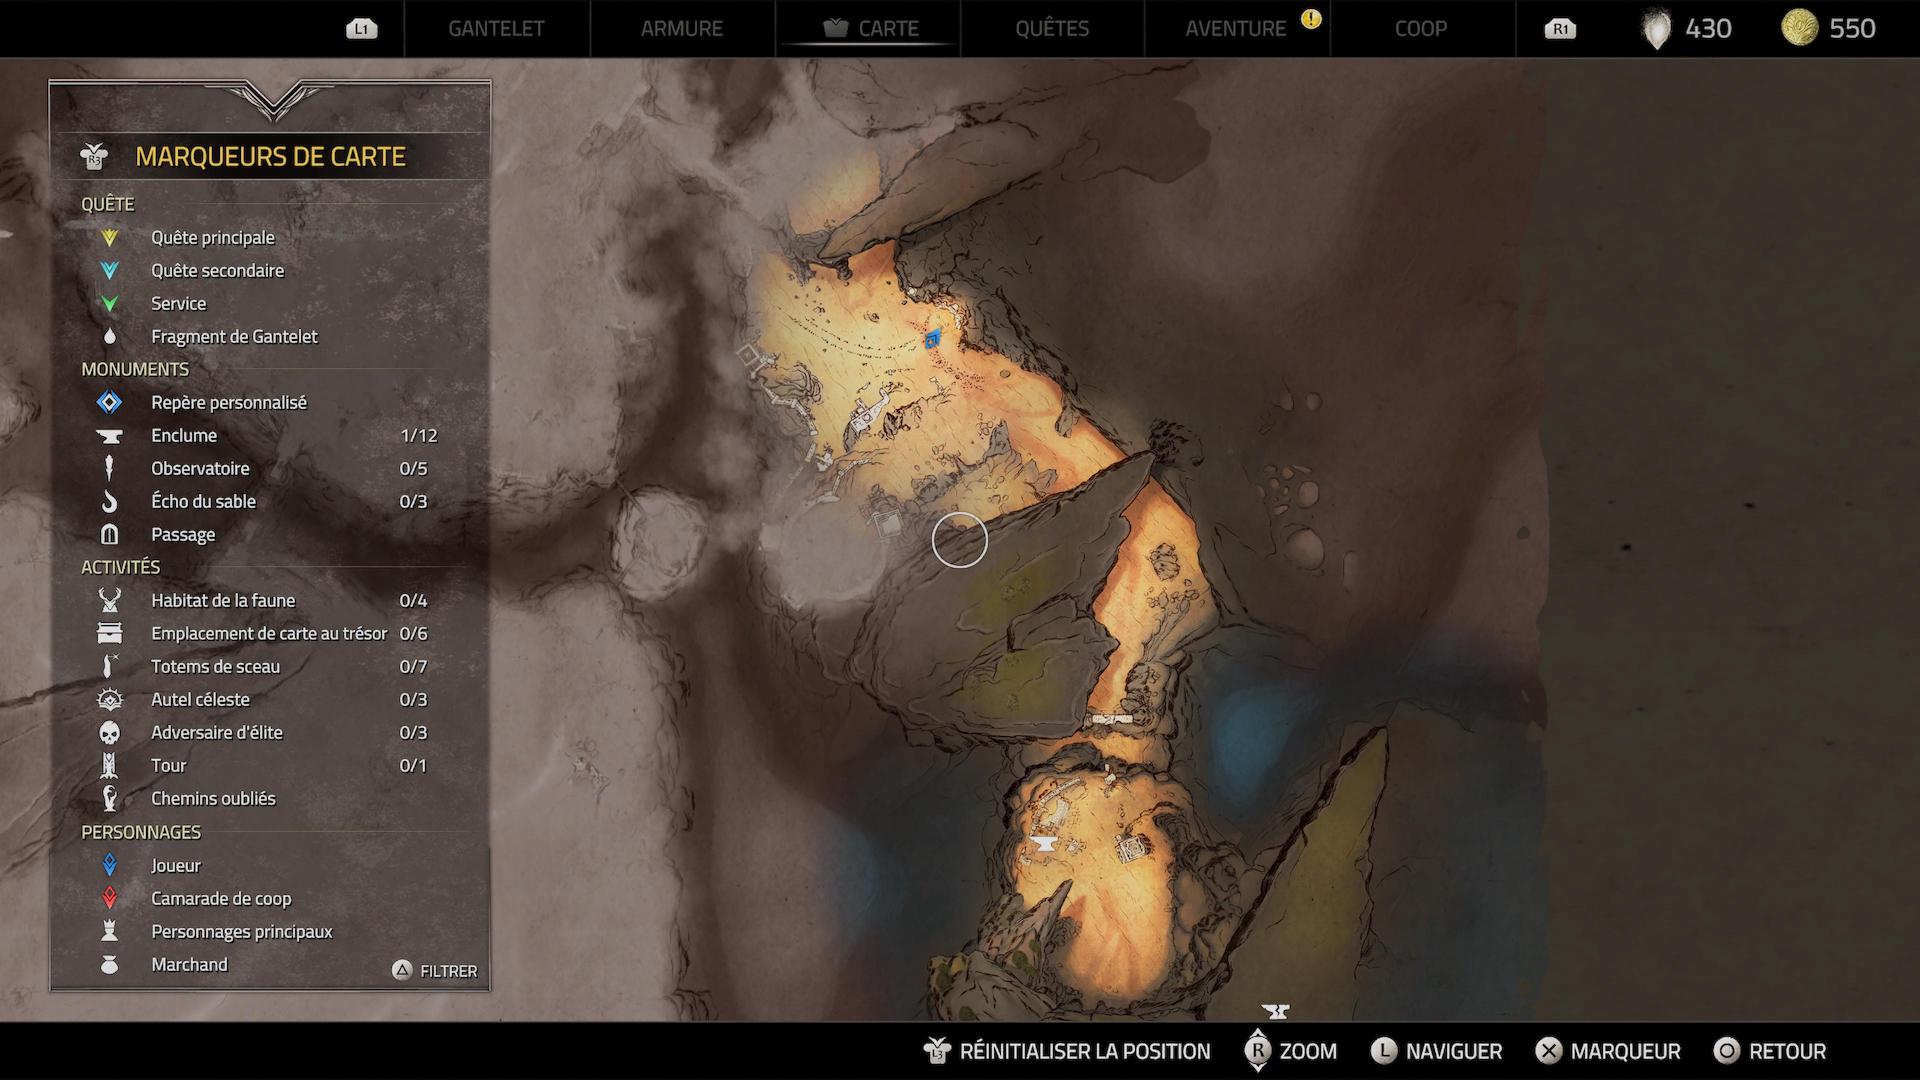1920x1080 pixels.
Task: Click the Fragment de Gantelet drop icon
Action: point(110,337)
